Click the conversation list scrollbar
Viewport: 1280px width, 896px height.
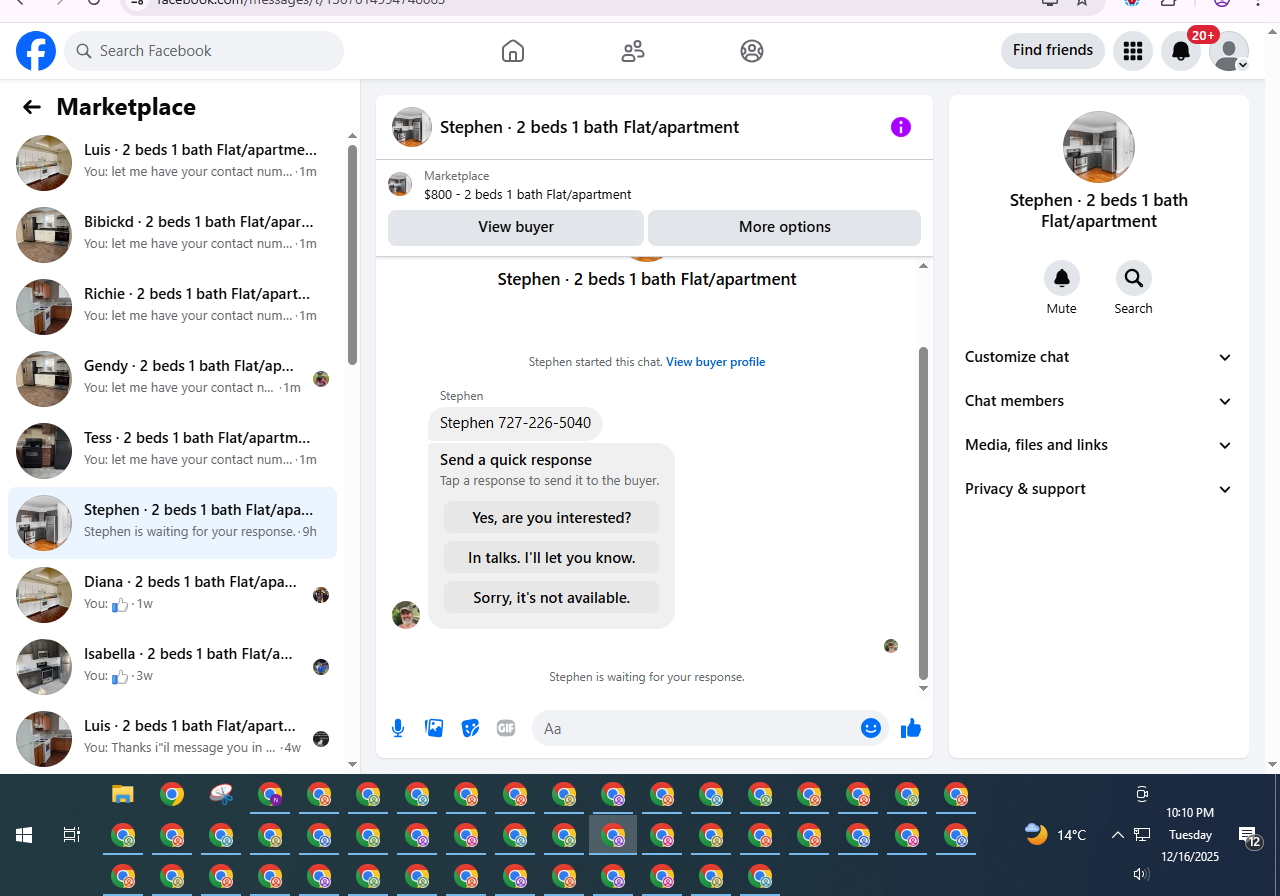[x=352, y=255]
